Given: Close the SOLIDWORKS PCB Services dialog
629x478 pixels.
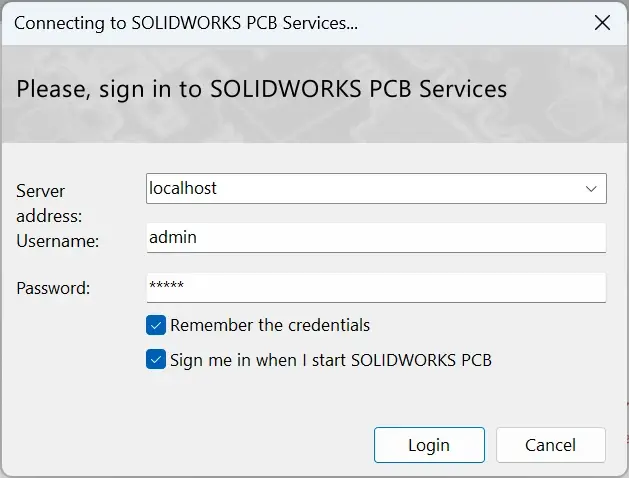Looking at the screenshot, I should [x=602, y=23].
